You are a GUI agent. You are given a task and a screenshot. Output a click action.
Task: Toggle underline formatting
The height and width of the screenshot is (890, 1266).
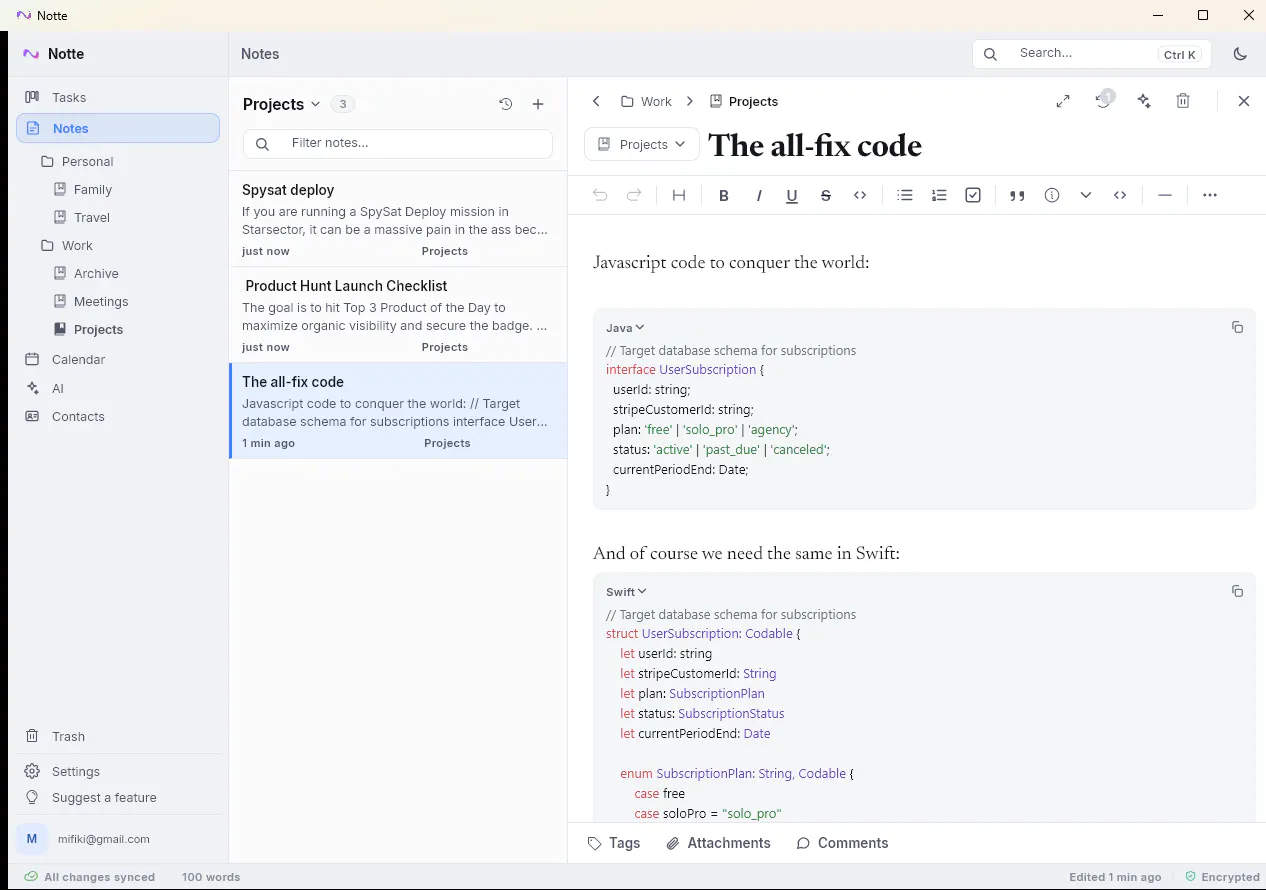click(792, 195)
